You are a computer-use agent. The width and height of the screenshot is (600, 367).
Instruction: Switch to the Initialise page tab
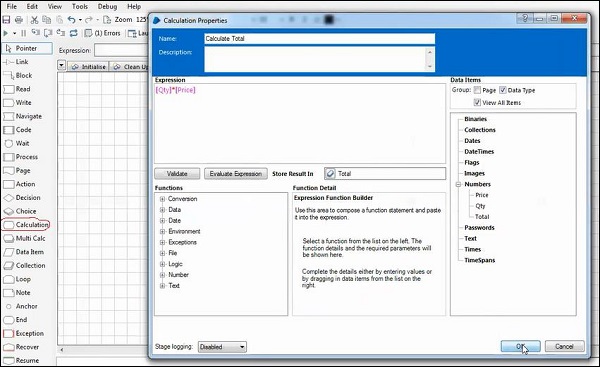88,67
